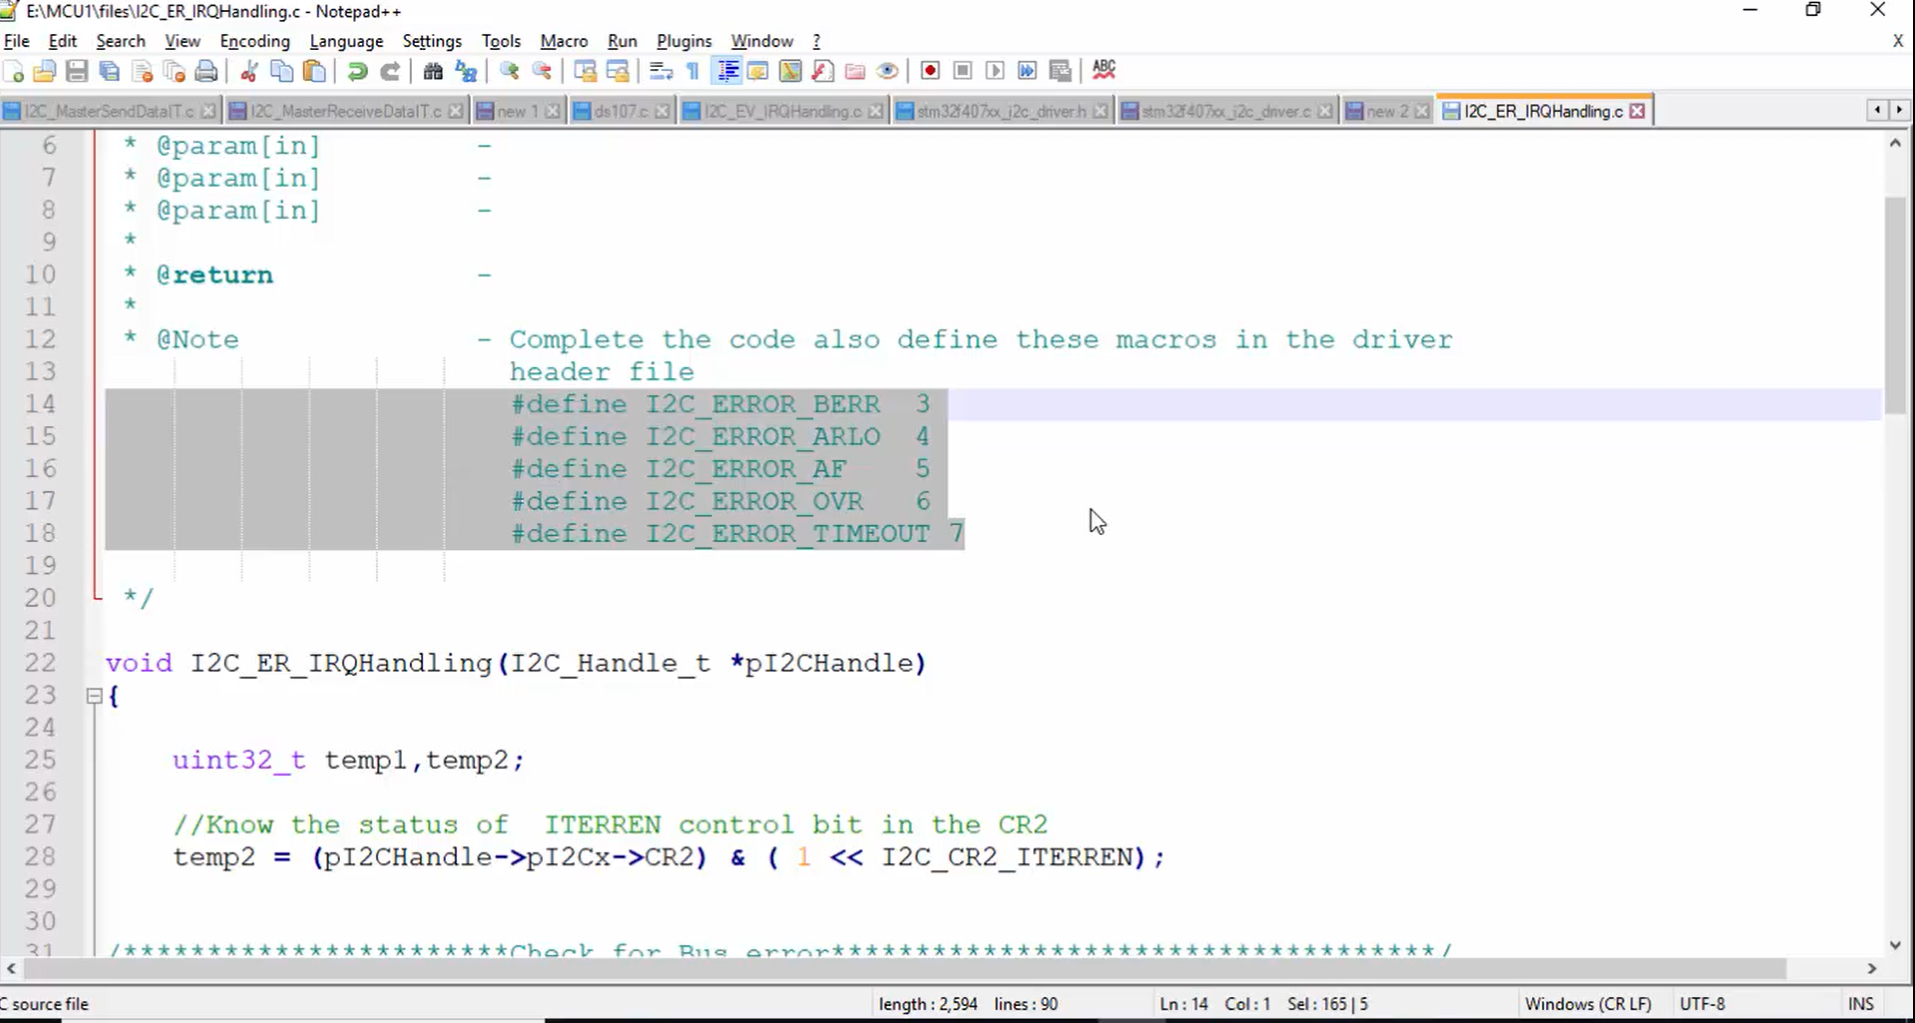
Task: Open a file using the Open folder icon
Action: [45, 71]
